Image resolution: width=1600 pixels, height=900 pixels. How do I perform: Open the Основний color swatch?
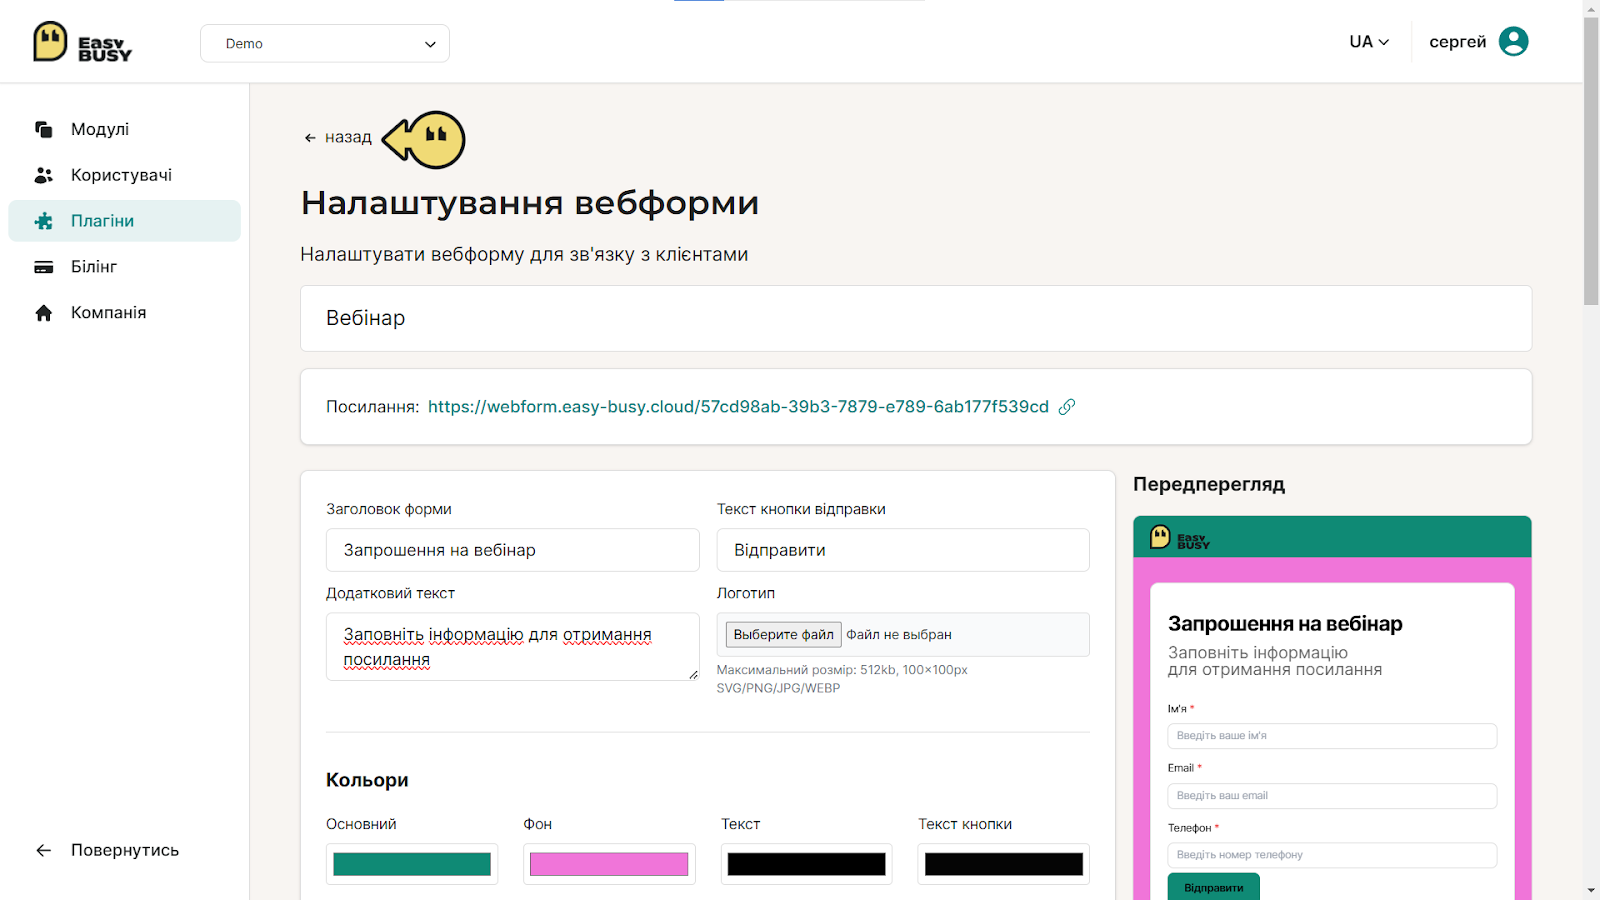click(x=412, y=864)
